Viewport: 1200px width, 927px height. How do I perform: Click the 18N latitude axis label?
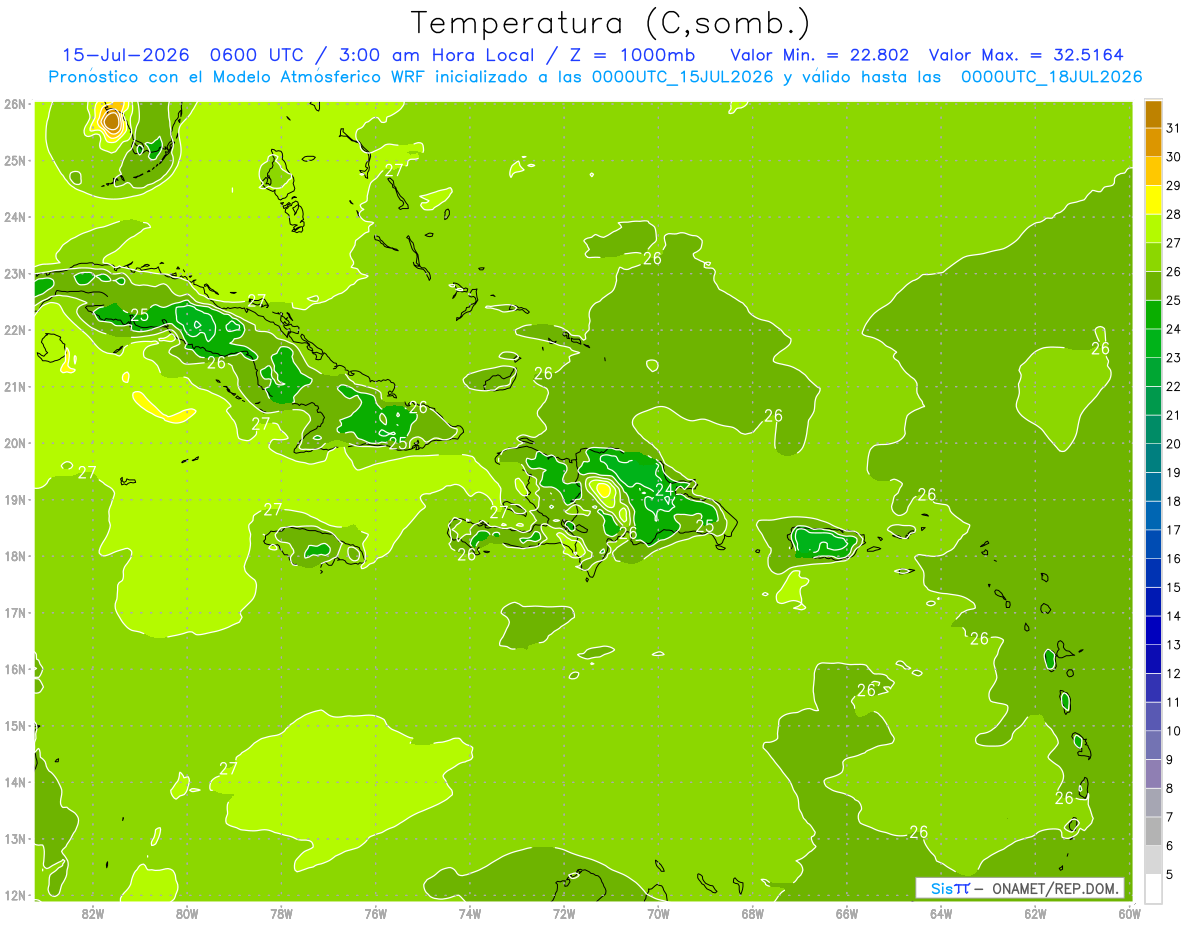[15, 556]
